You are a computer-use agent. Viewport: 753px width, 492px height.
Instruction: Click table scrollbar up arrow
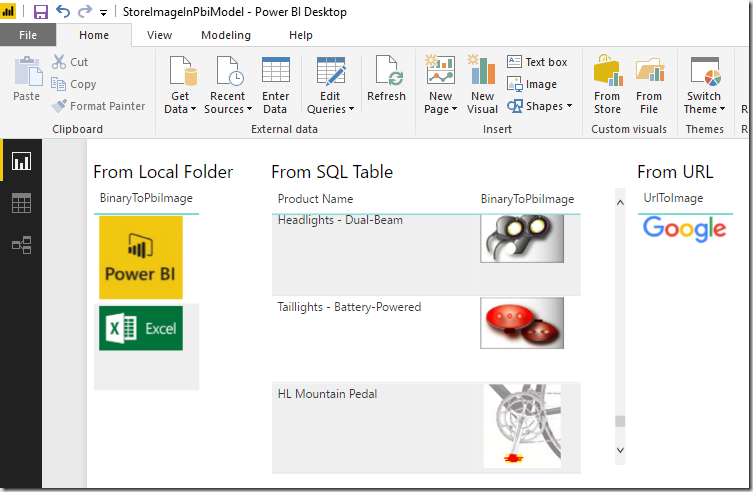click(620, 203)
